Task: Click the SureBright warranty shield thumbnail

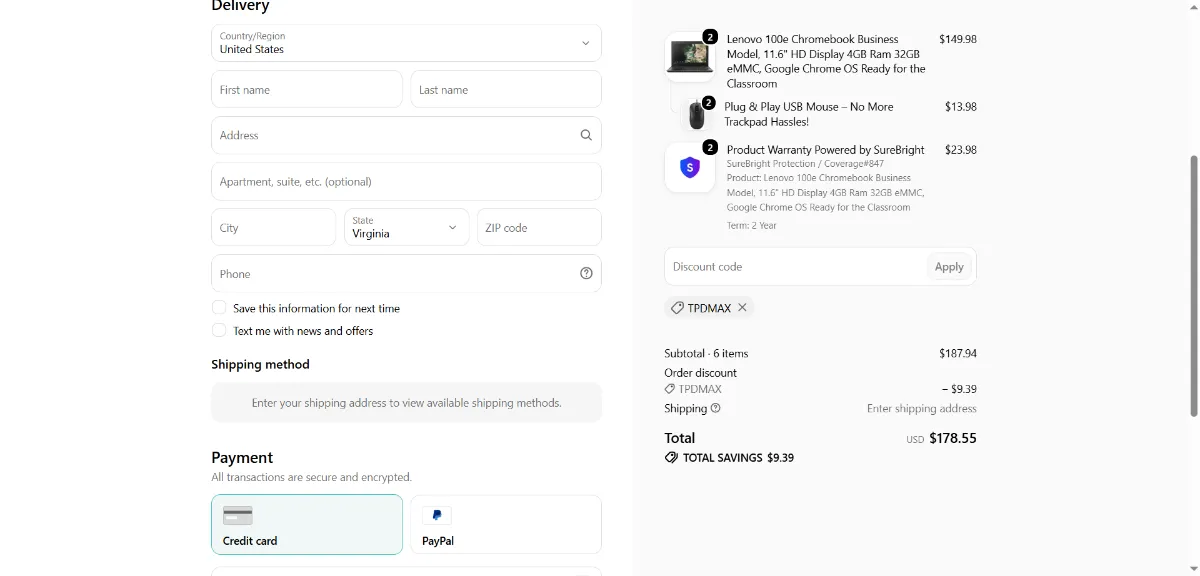Action: [690, 168]
